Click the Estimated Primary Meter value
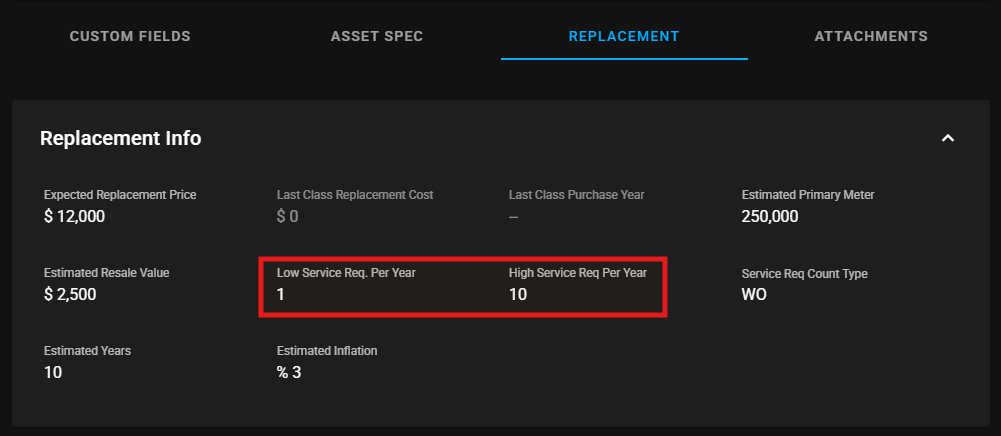The image size is (1001, 436). click(770, 215)
